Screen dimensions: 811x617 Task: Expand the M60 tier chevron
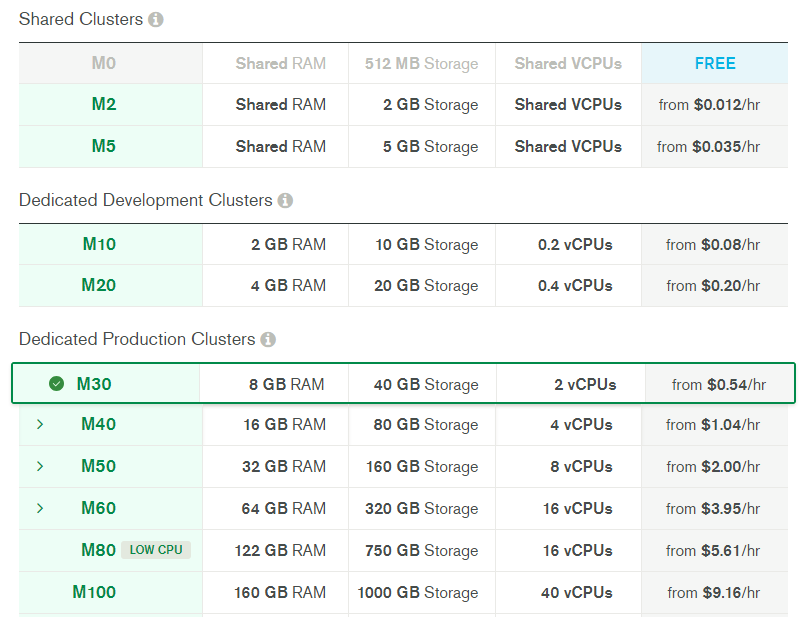(40, 508)
